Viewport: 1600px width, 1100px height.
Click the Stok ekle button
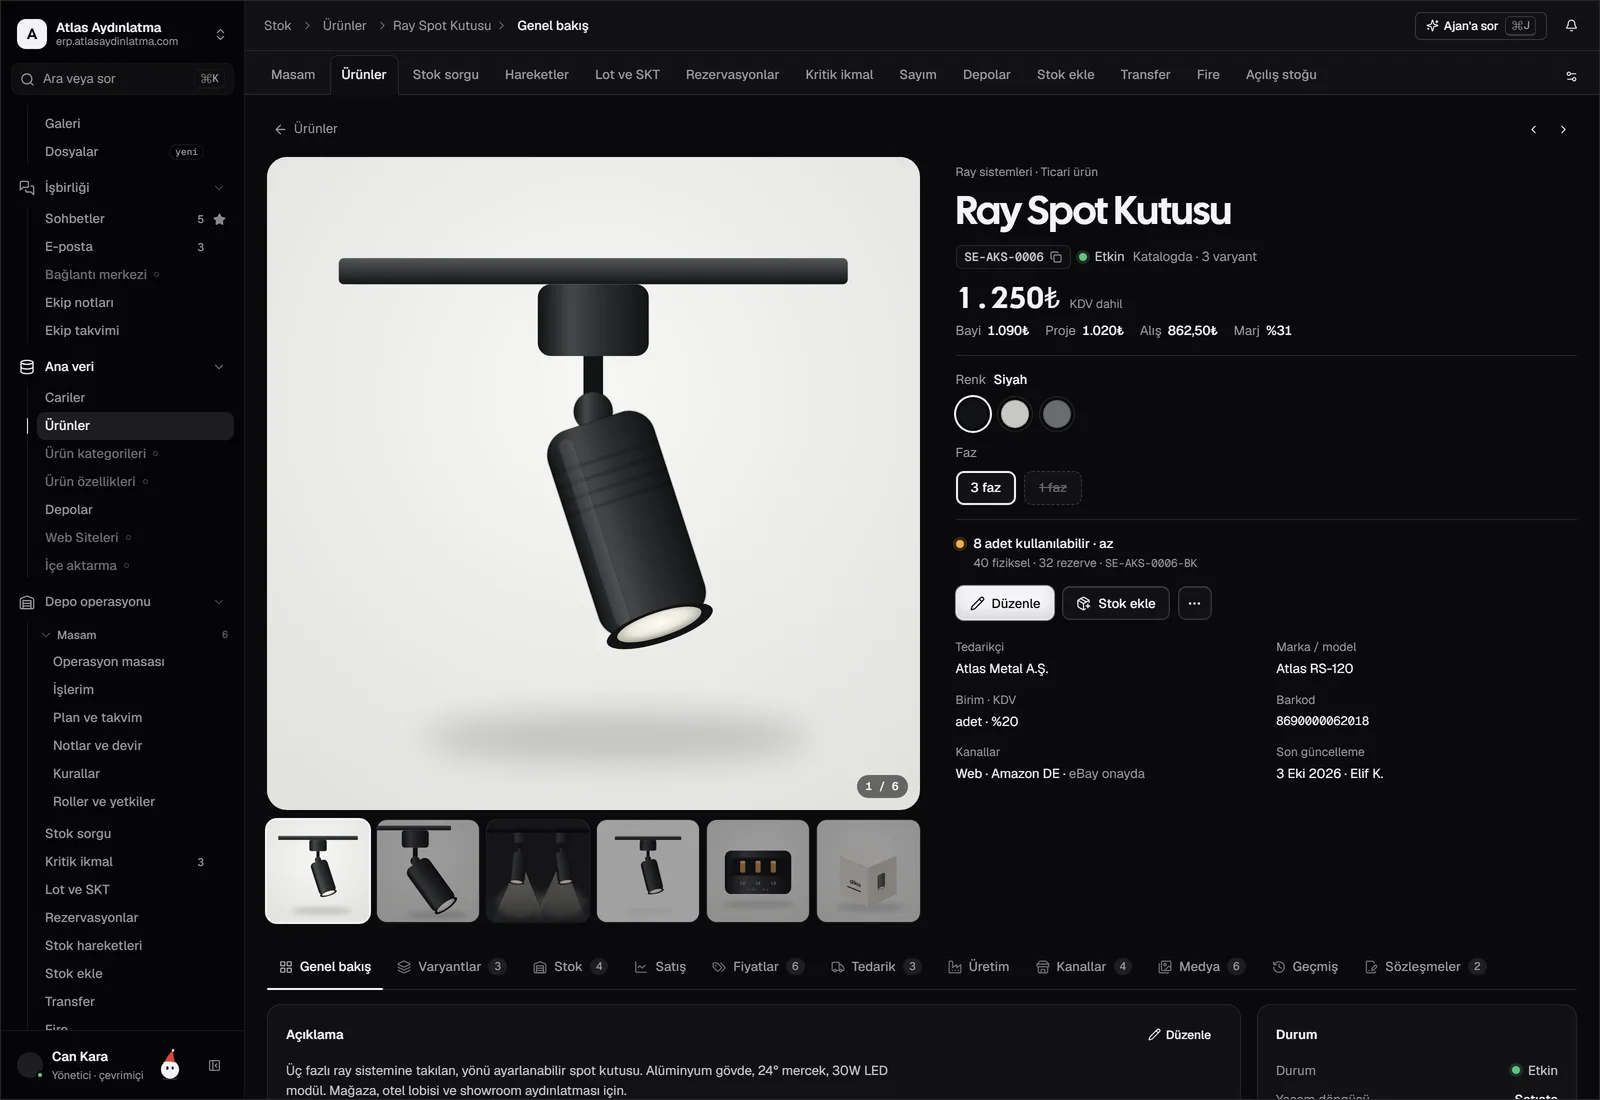click(1116, 603)
